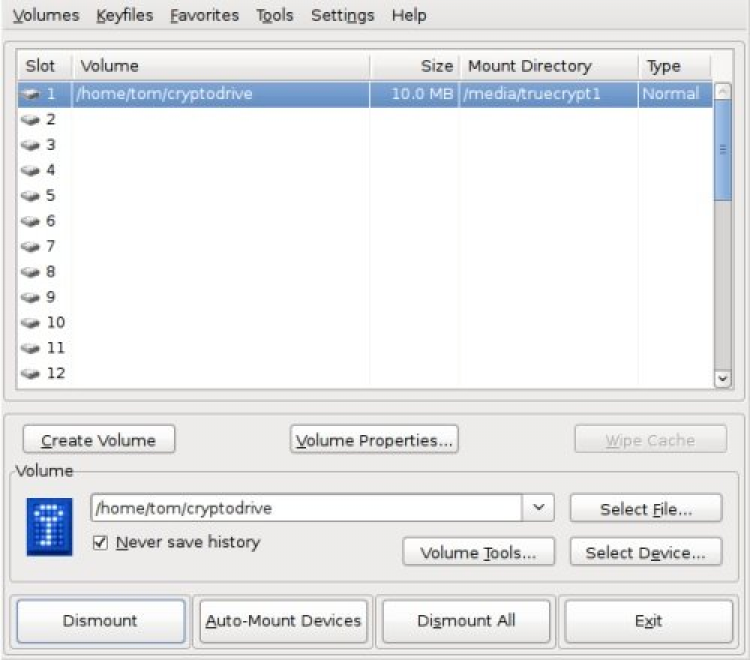Viewport: 750px width, 660px height.
Task: Click the Select Device button
Action: pyautogui.click(x=646, y=551)
